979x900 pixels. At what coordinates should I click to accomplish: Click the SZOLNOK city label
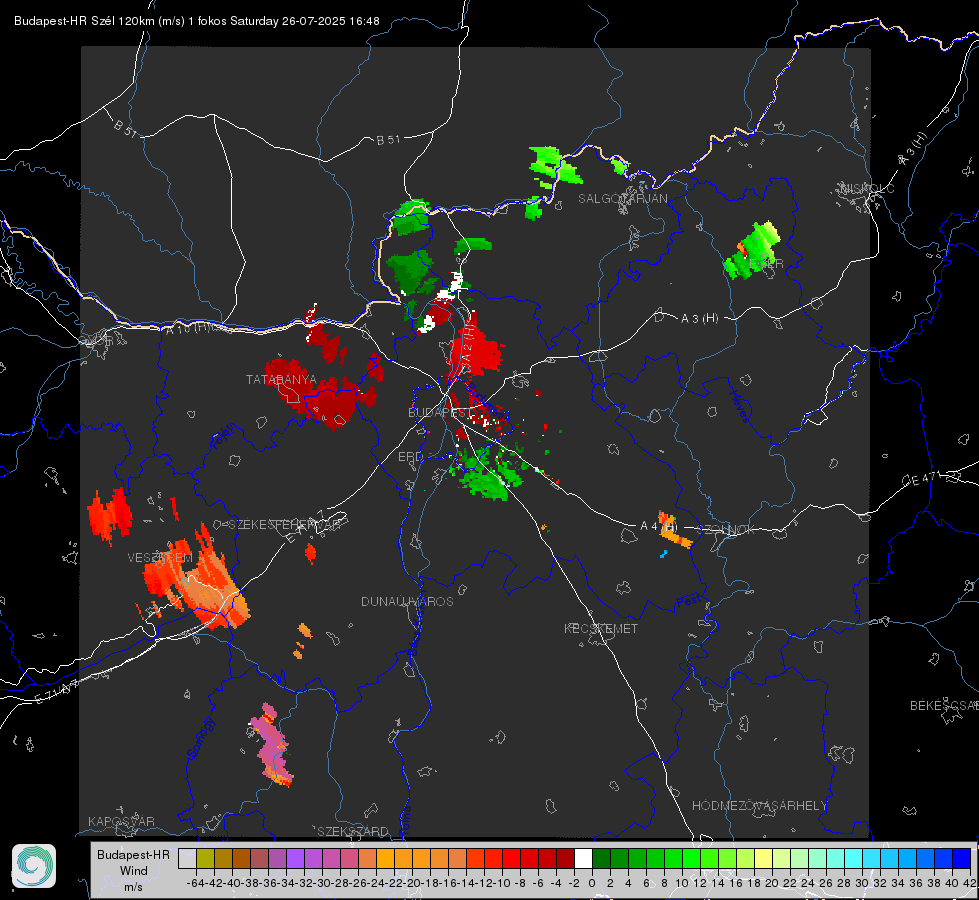(x=726, y=529)
